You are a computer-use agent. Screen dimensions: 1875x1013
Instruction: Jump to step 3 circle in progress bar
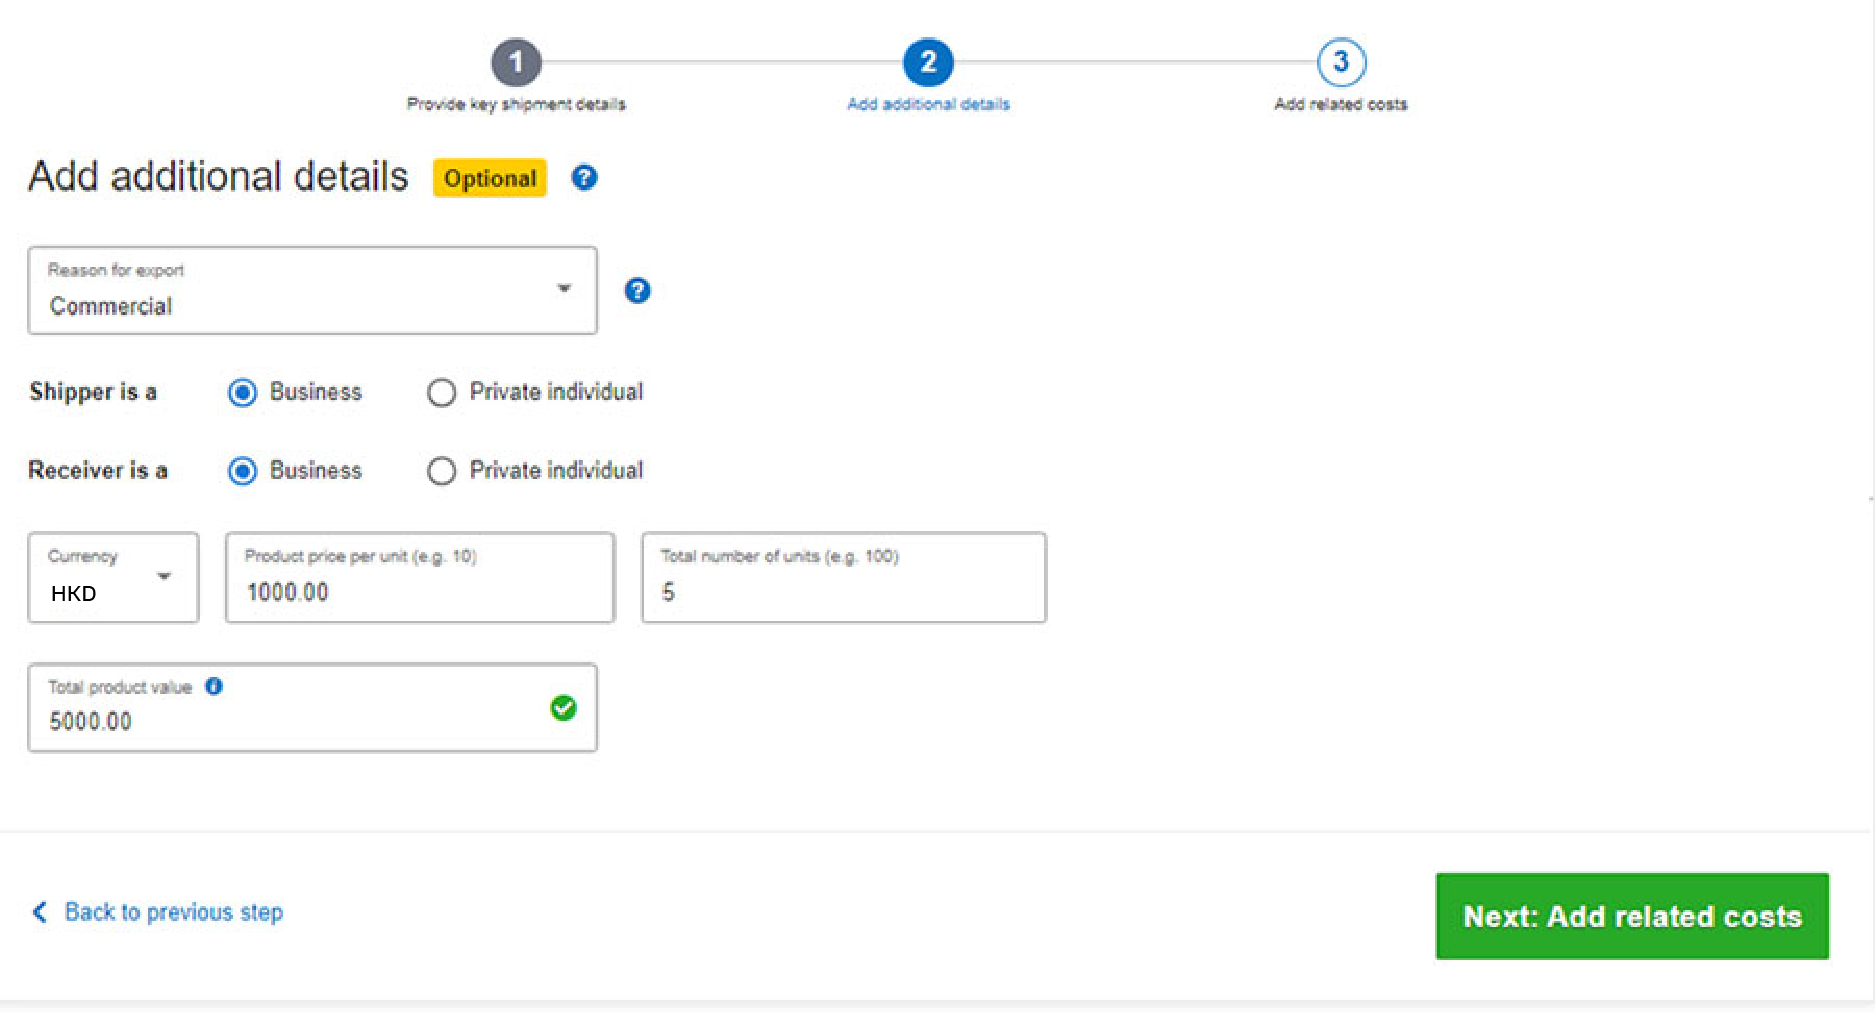point(1341,62)
